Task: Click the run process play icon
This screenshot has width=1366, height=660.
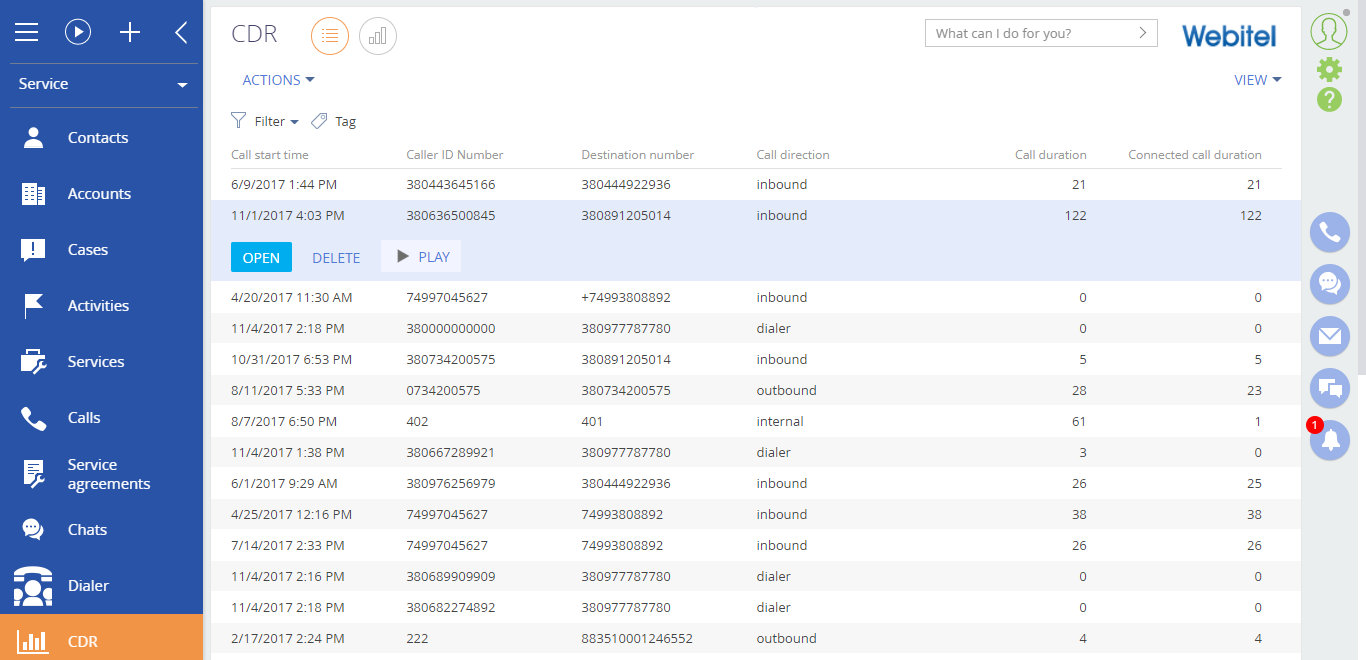Action: [78, 32]
